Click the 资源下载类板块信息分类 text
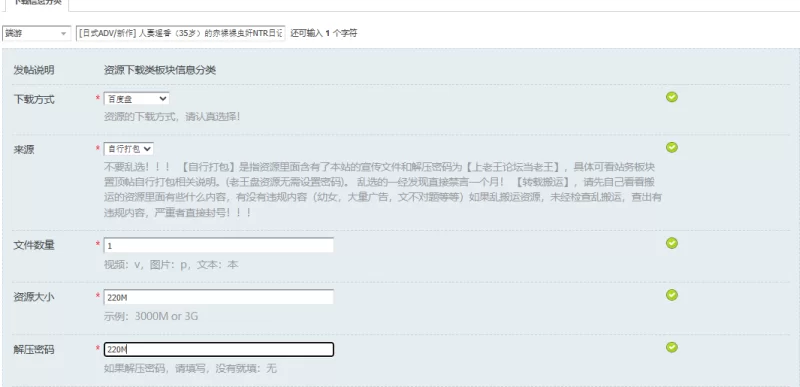Image resolution: width=800 pixels, height=387 pixels. 160,70
